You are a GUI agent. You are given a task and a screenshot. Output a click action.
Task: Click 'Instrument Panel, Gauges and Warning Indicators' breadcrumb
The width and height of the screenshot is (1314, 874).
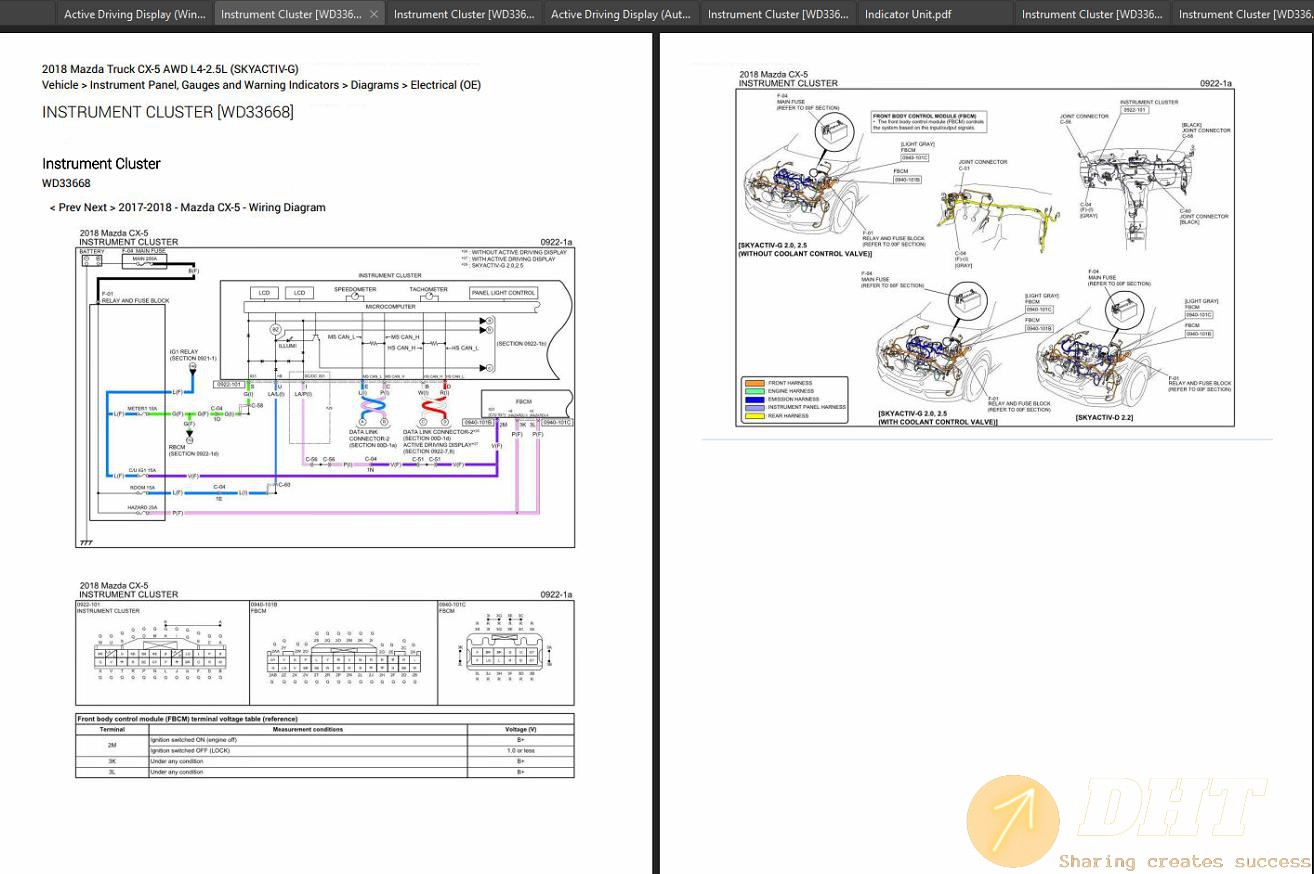pyautogui.click(x=215, y=85)
